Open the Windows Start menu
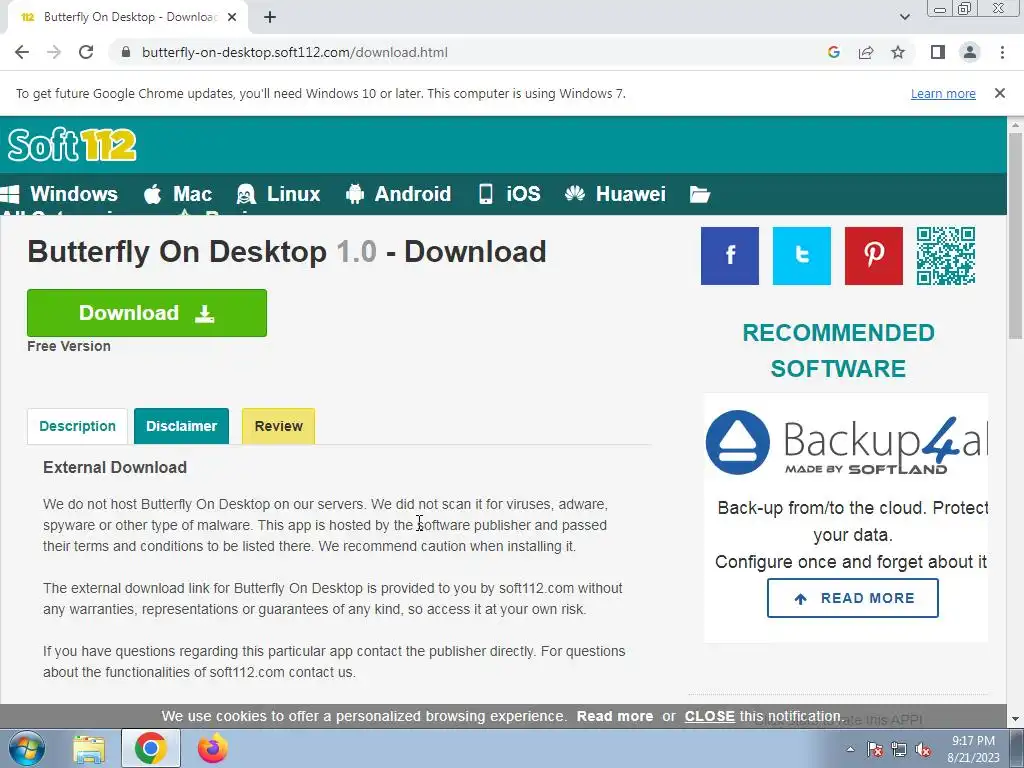1024x768 pixels. 27,748
